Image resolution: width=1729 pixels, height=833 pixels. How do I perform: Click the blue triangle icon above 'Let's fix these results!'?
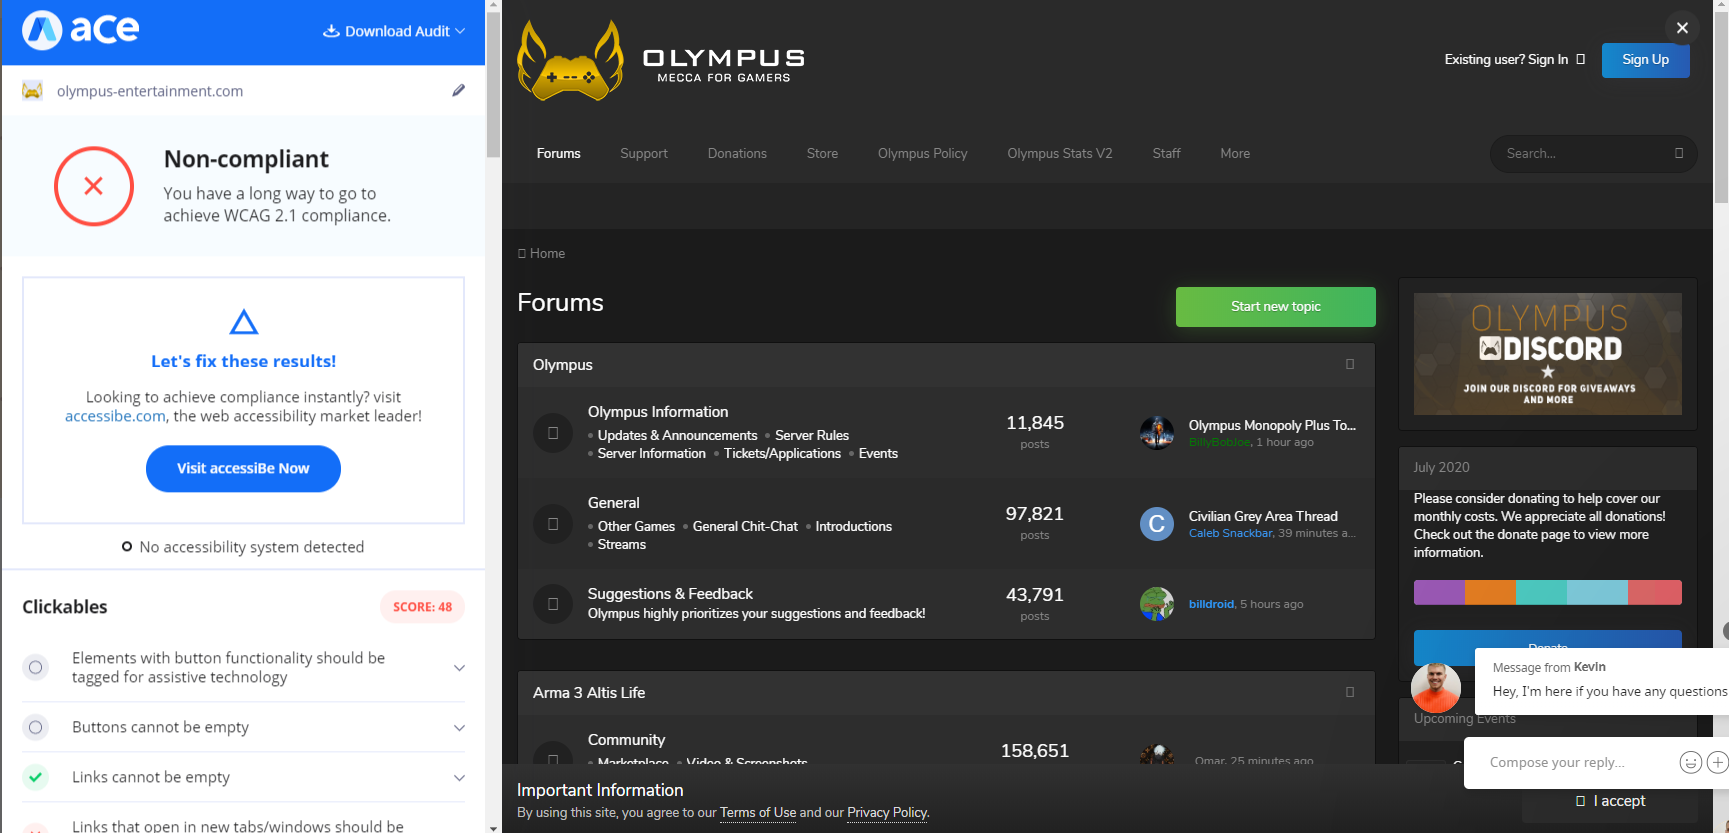pyautogui.click(x=244, y=322)
